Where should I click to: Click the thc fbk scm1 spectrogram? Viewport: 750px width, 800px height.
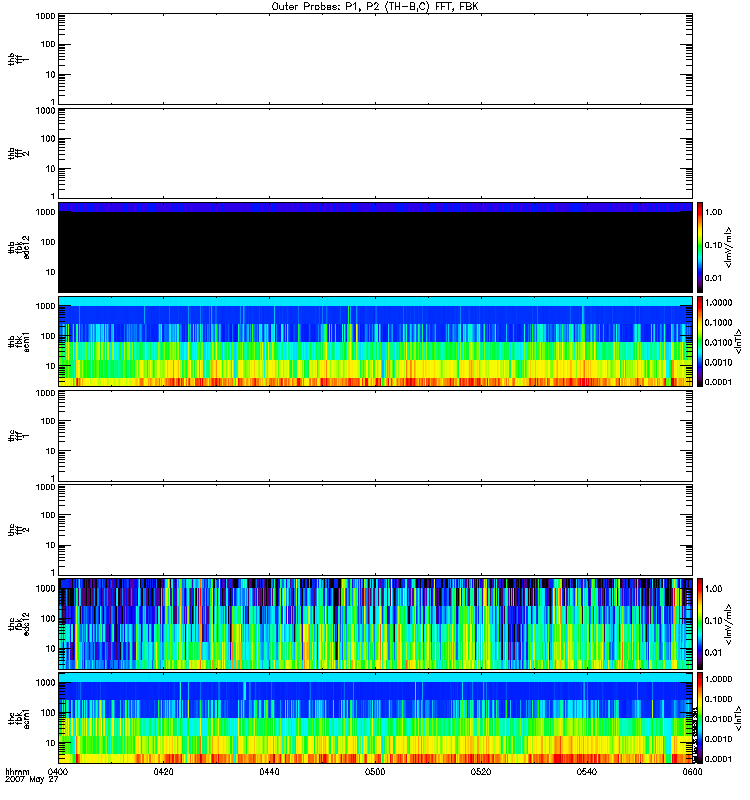(375, 718)
